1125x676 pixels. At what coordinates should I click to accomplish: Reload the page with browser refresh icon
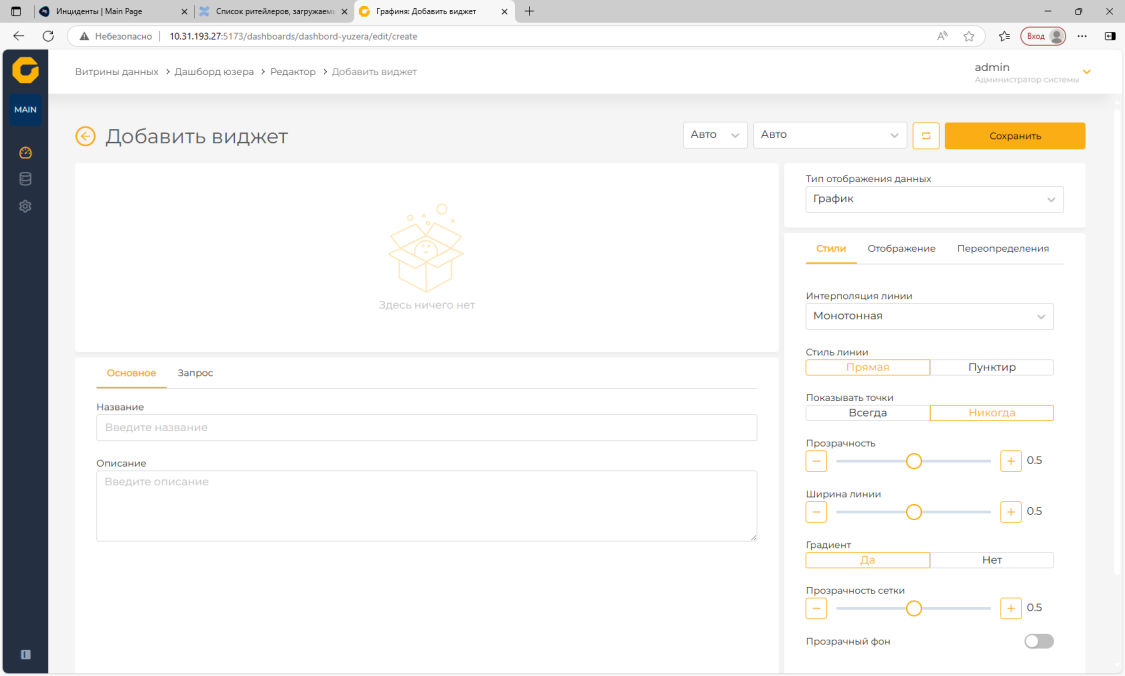pos(48,36)
